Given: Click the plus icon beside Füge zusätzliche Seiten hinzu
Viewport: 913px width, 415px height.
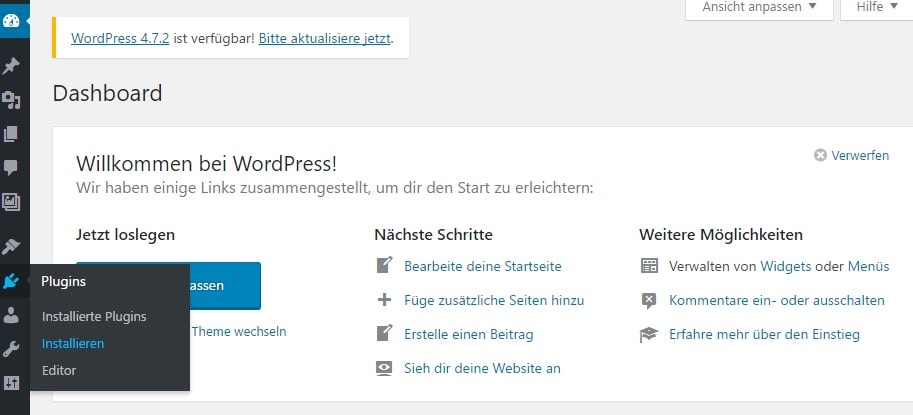Looking at the screenshot, I should [384, 300].
